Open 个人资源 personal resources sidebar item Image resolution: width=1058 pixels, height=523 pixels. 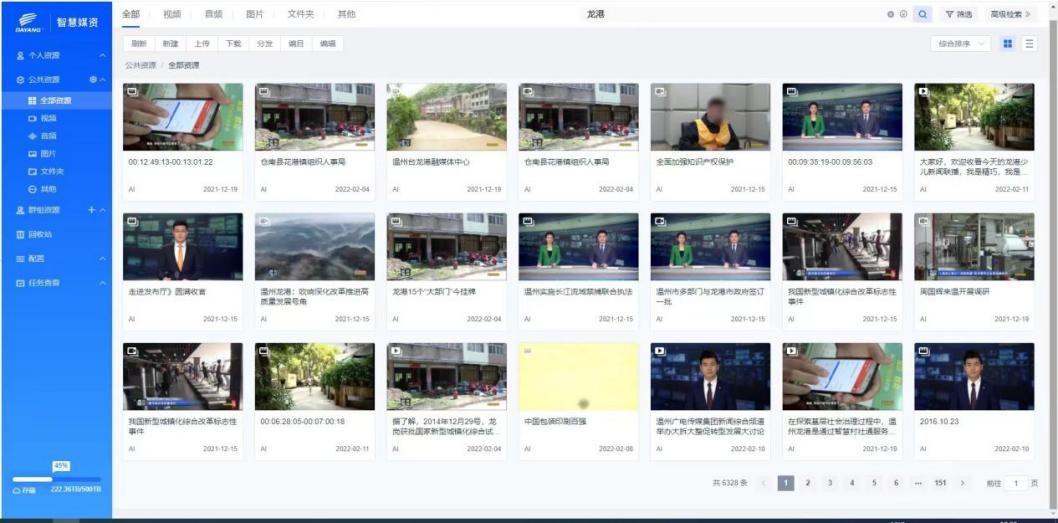click(43, 55)
